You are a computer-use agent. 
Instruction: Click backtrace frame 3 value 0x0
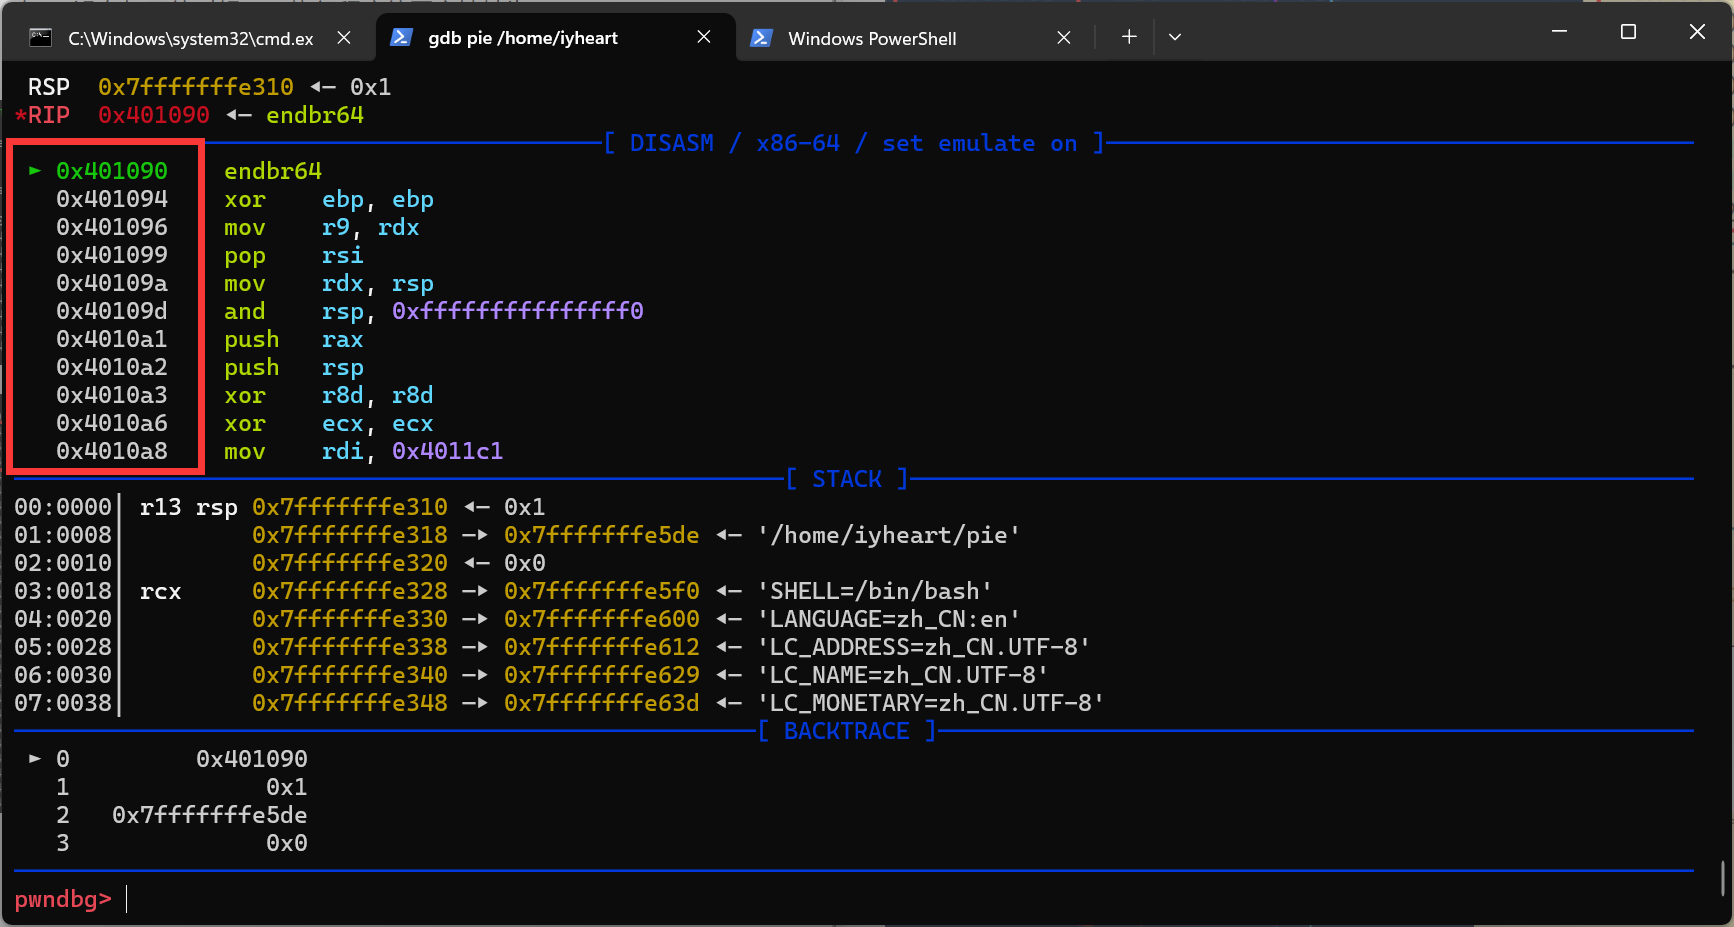[287, 843]
